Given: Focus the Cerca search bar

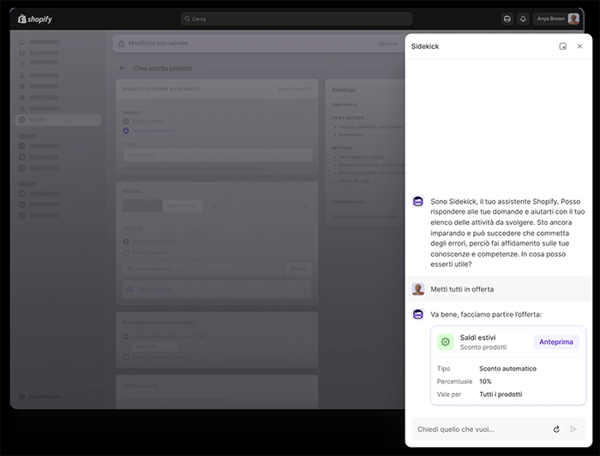Looking at the screenshot, I should click(297, 19).
